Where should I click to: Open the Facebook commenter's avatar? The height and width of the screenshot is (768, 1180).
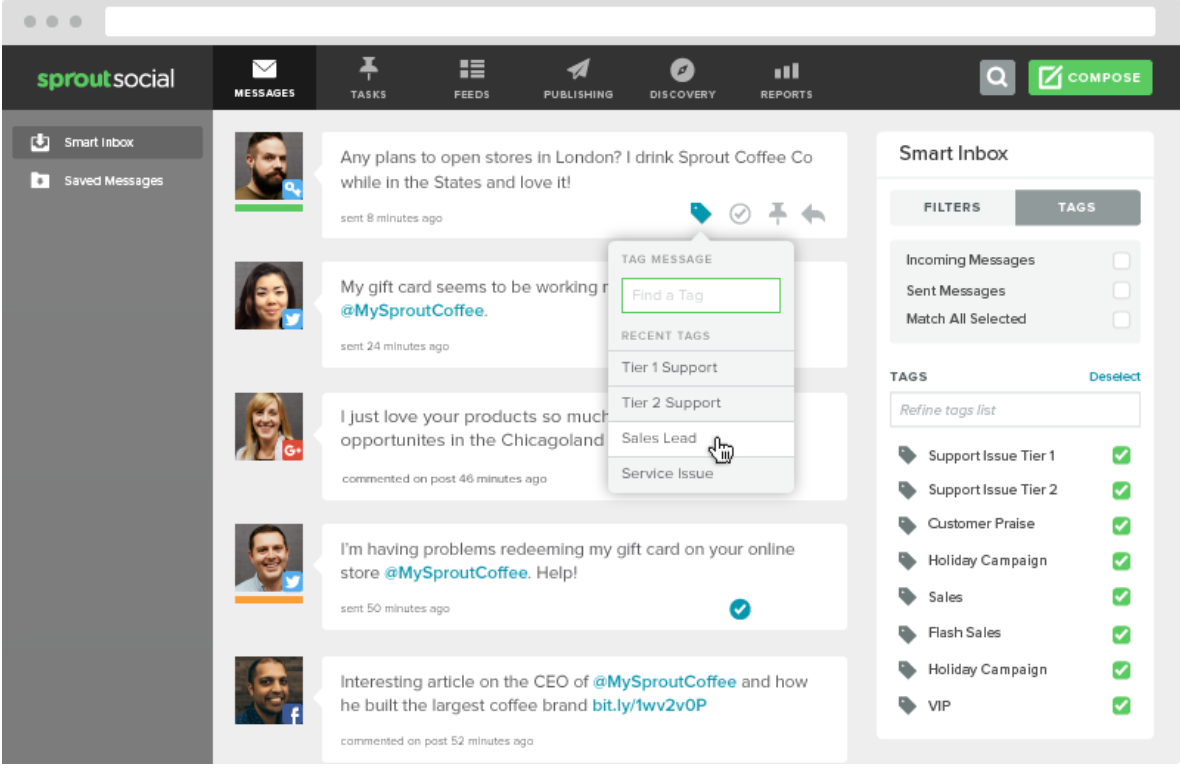point(269,691)
